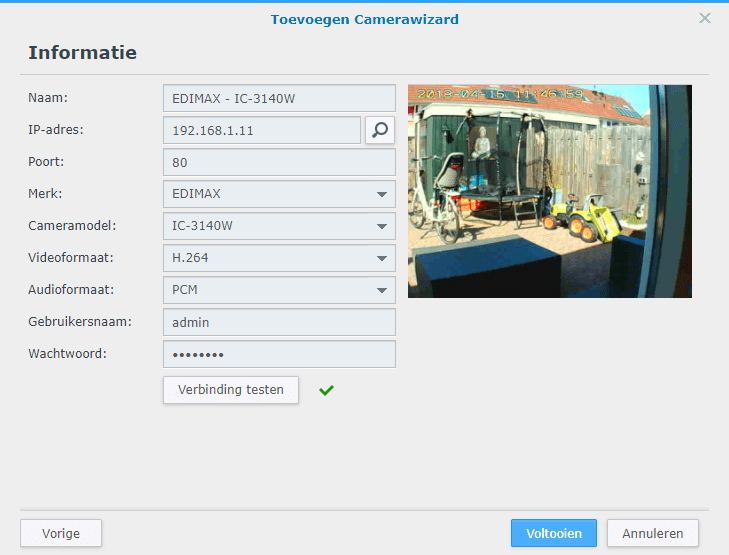The image size is (729, 555).
Task: Focus the Naam input field
Action: [279, 98]
